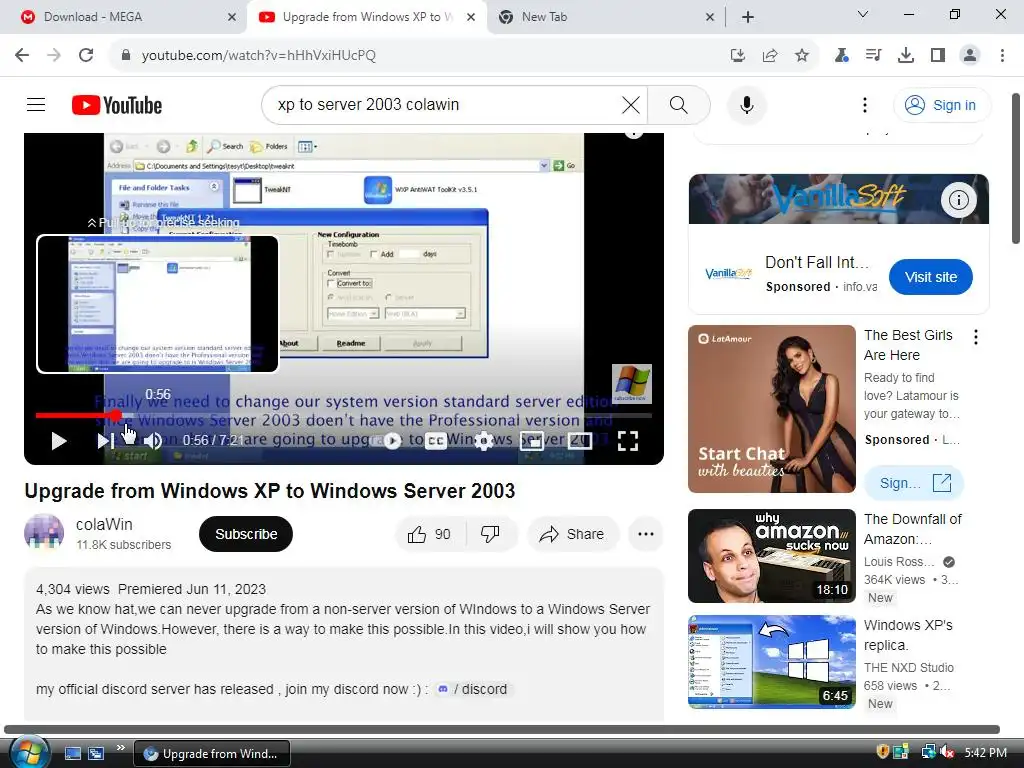This screenshot has height=768, width=1024.
Task: Skip to the next video
Action: [104, 441]
